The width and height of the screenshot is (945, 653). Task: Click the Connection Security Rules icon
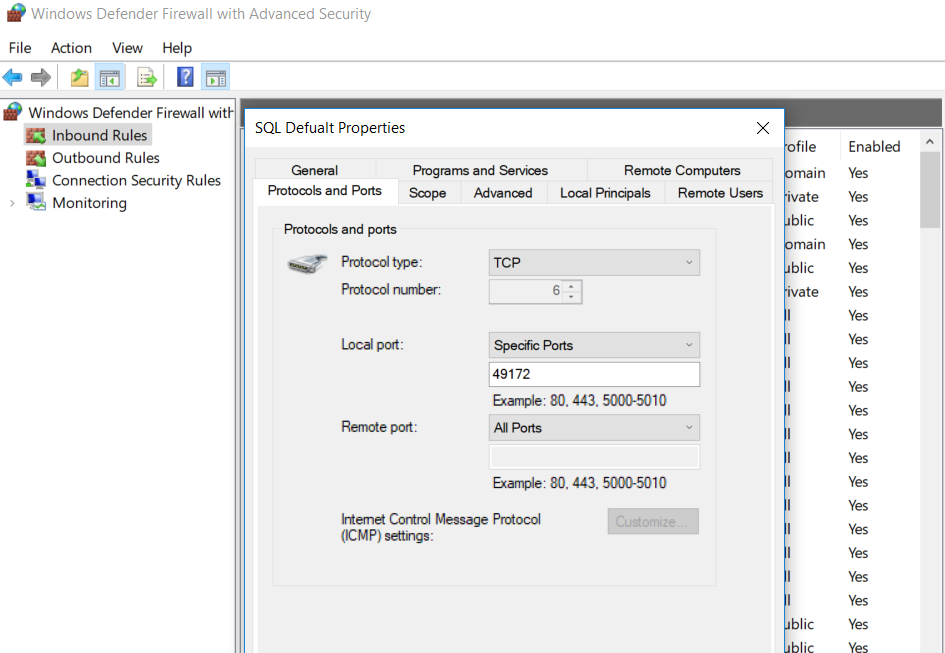click(x=36, y=180)
